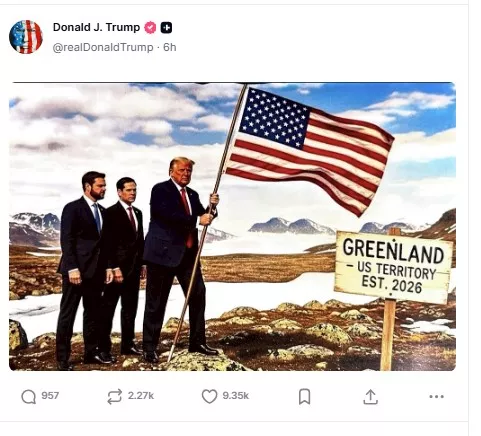Click the 2.27k repost count
Image resolution: width=481 pixels, height=436 pixels.
(x=141, y=396)
